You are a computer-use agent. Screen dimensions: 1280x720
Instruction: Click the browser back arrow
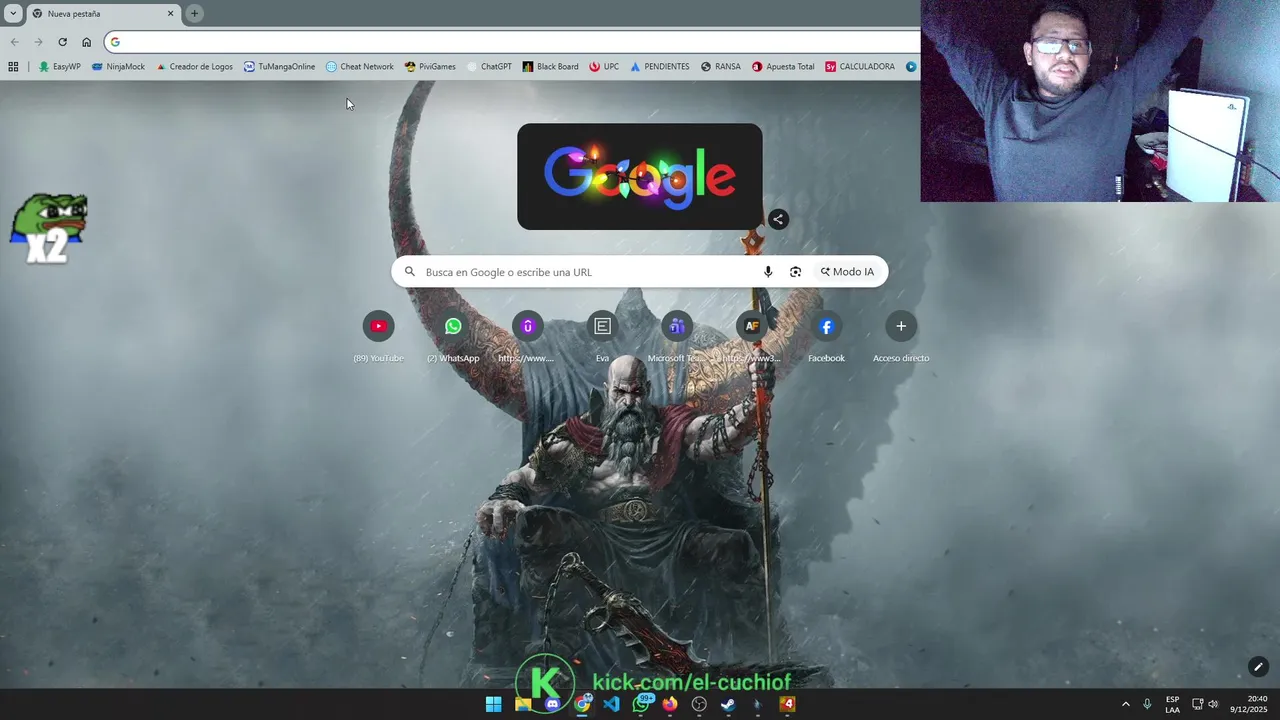[14, 42]
